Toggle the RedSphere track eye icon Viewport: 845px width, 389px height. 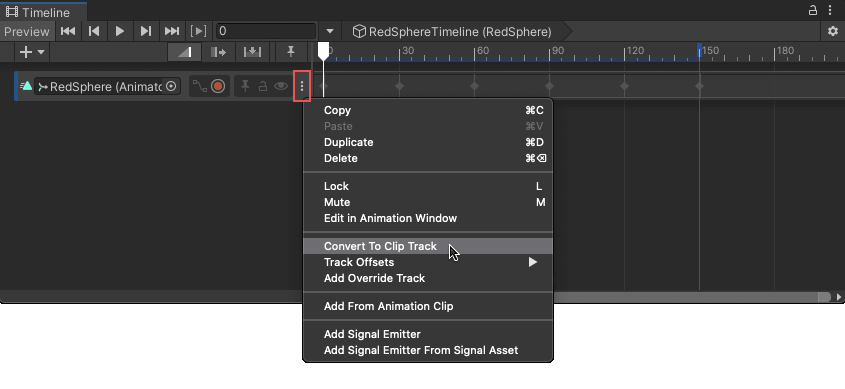pyautogui.click(x=280, y=86)
